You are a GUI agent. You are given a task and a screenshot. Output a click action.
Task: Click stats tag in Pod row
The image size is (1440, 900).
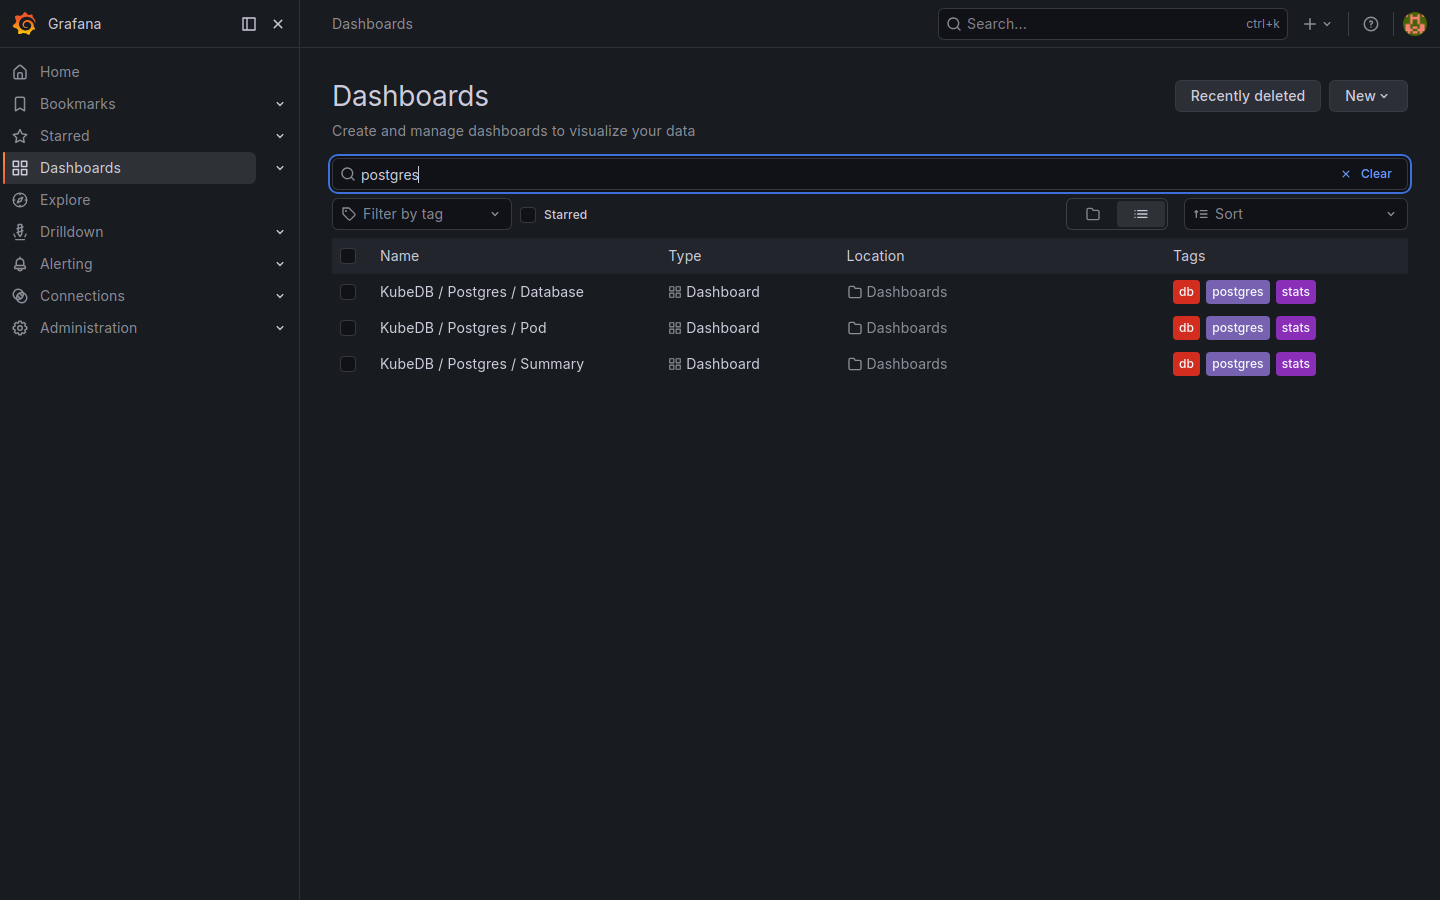point(1295,328)
